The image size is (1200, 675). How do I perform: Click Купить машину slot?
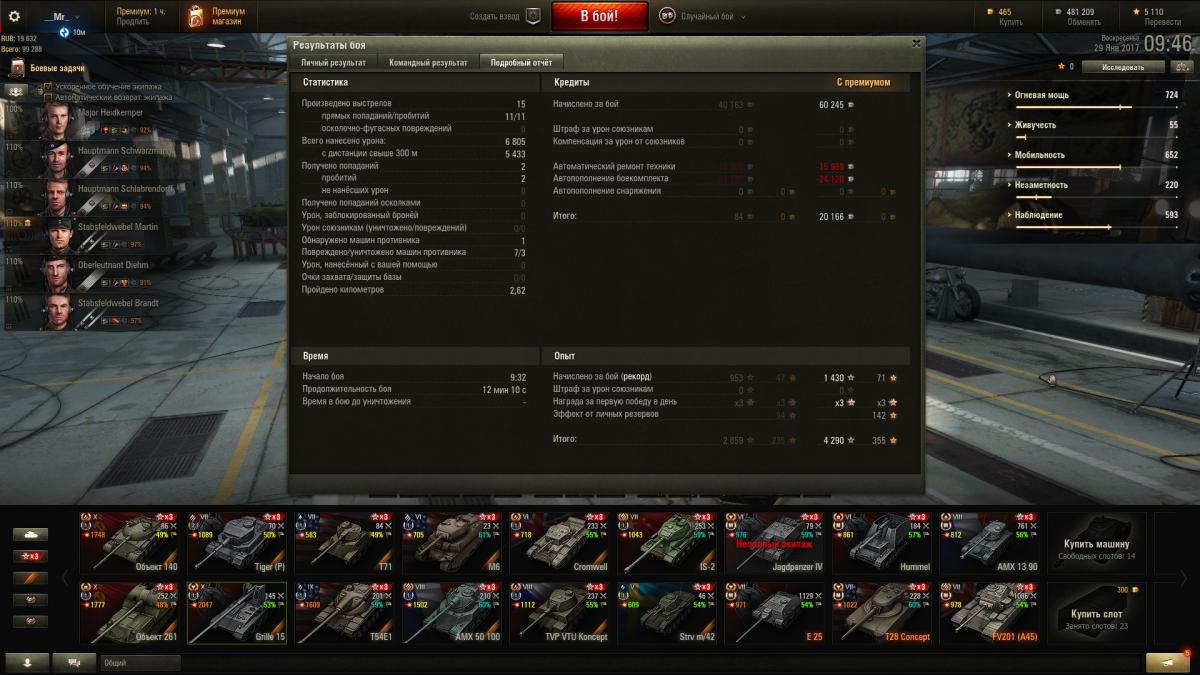pos(1096,542)
